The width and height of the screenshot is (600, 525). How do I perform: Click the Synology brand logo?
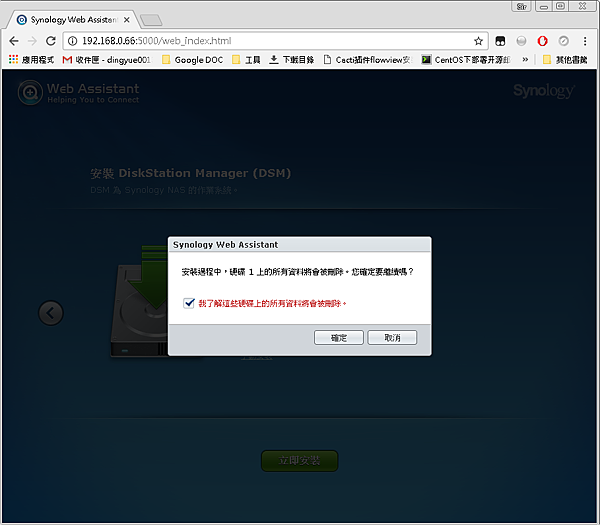pyautogui.click(x=543, y=91)
